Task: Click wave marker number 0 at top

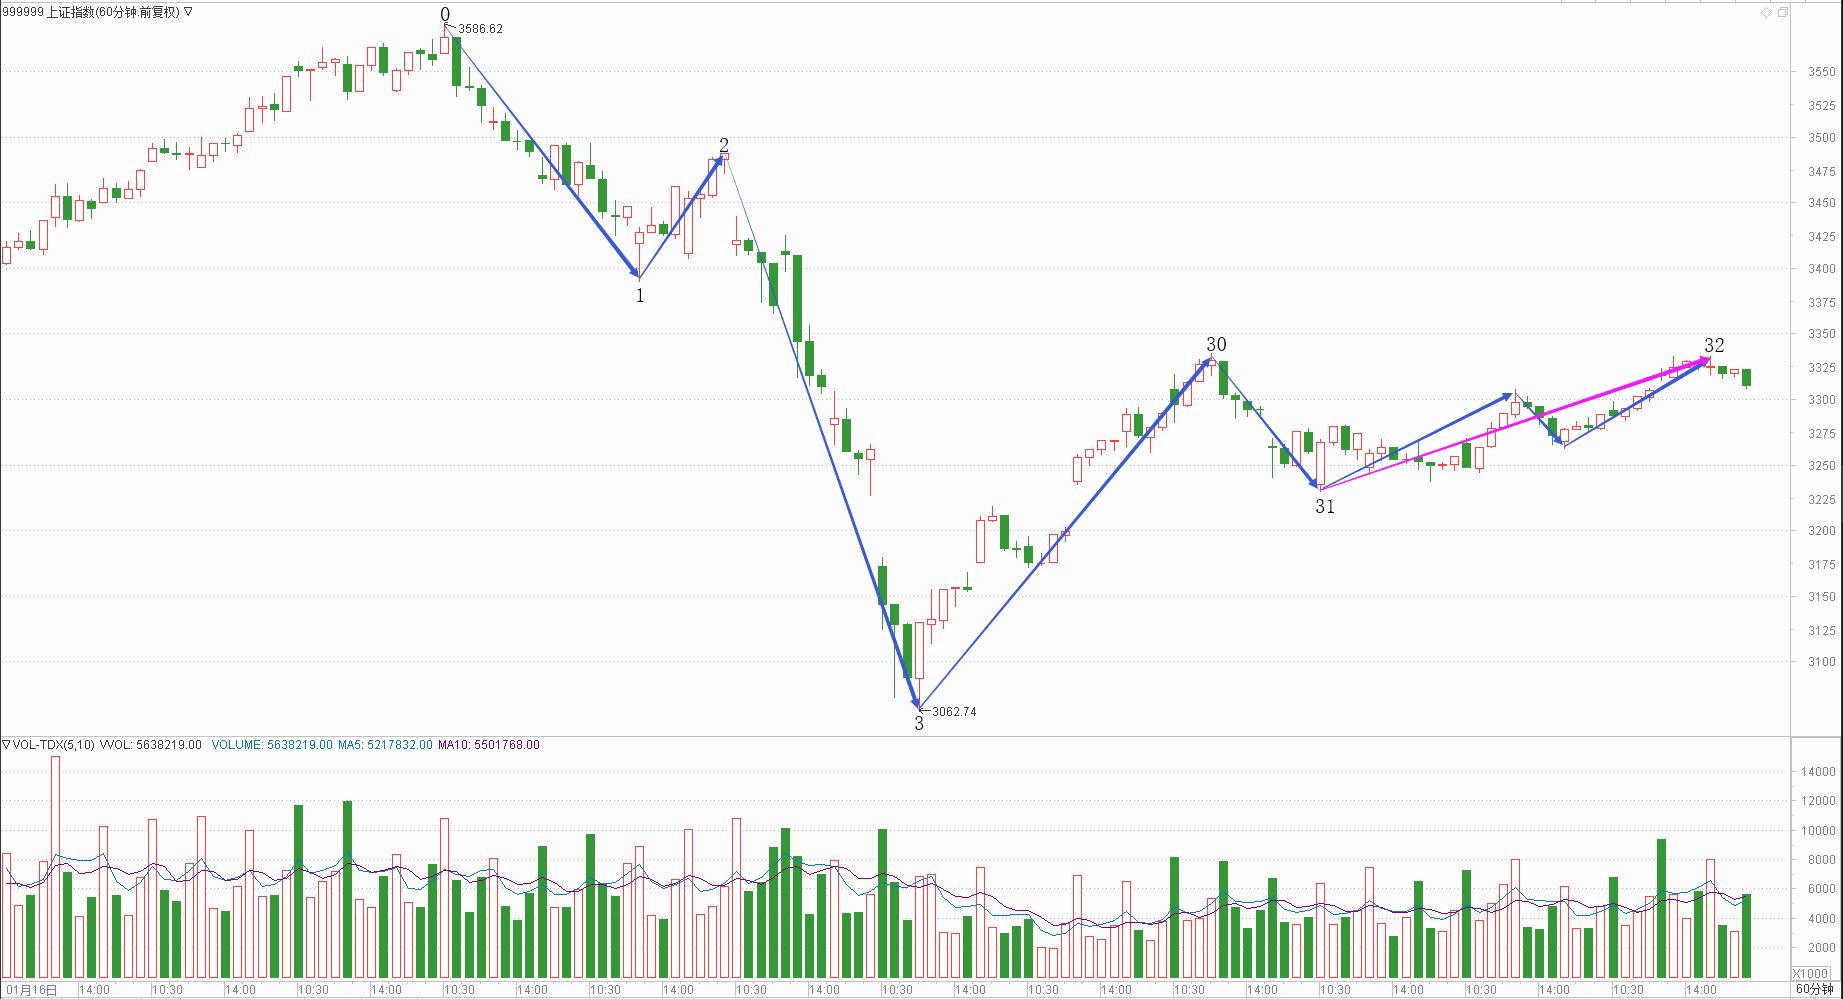Action: [445, 14]
